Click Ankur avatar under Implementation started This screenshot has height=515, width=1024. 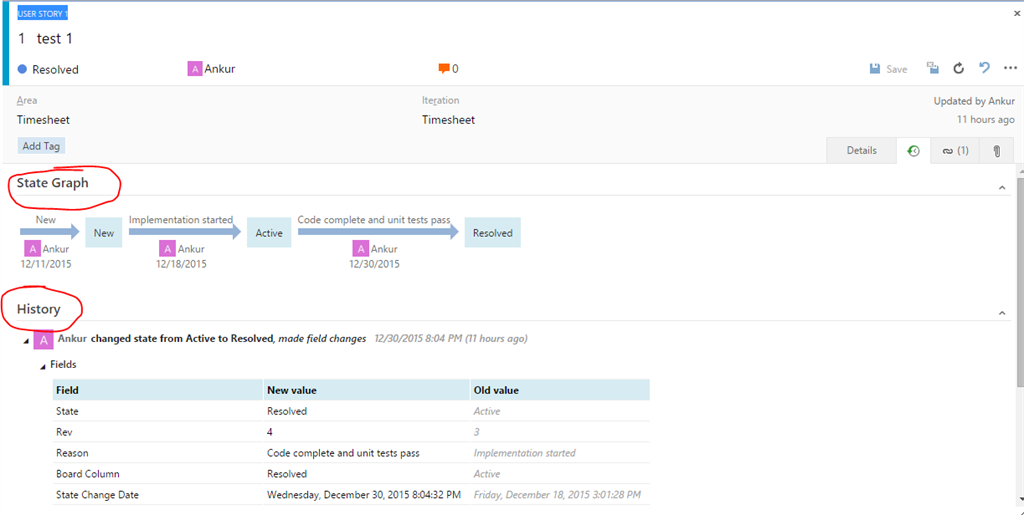[167, 249]
